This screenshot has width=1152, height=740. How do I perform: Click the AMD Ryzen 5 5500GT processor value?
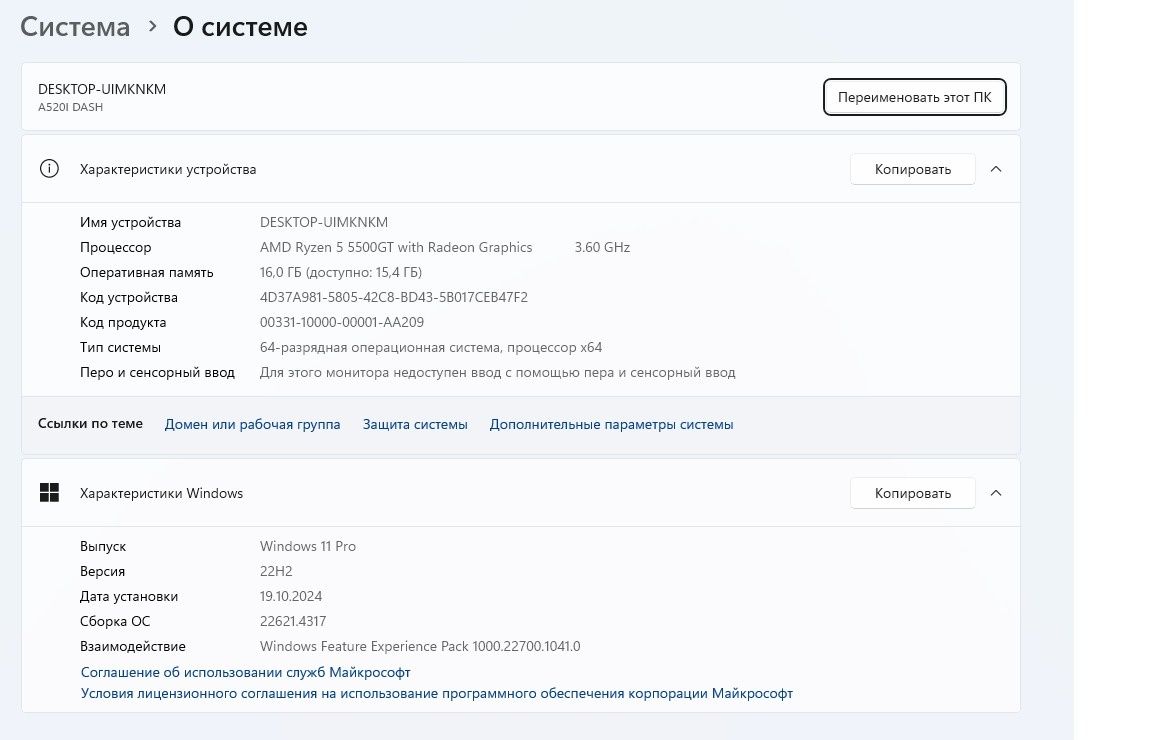click(x=396, y=247)
